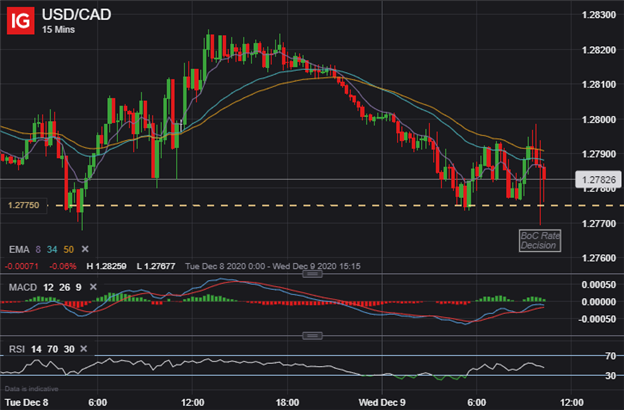624x410 pixels.
Task: Select the BoC Rate Decision annotation
Action: tap(540, 240)
